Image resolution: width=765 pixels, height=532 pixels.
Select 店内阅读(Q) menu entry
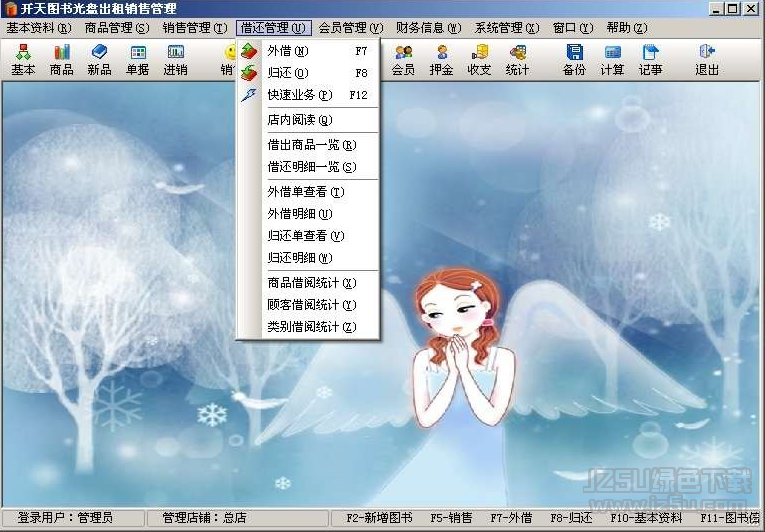click(x=308, y=120)
